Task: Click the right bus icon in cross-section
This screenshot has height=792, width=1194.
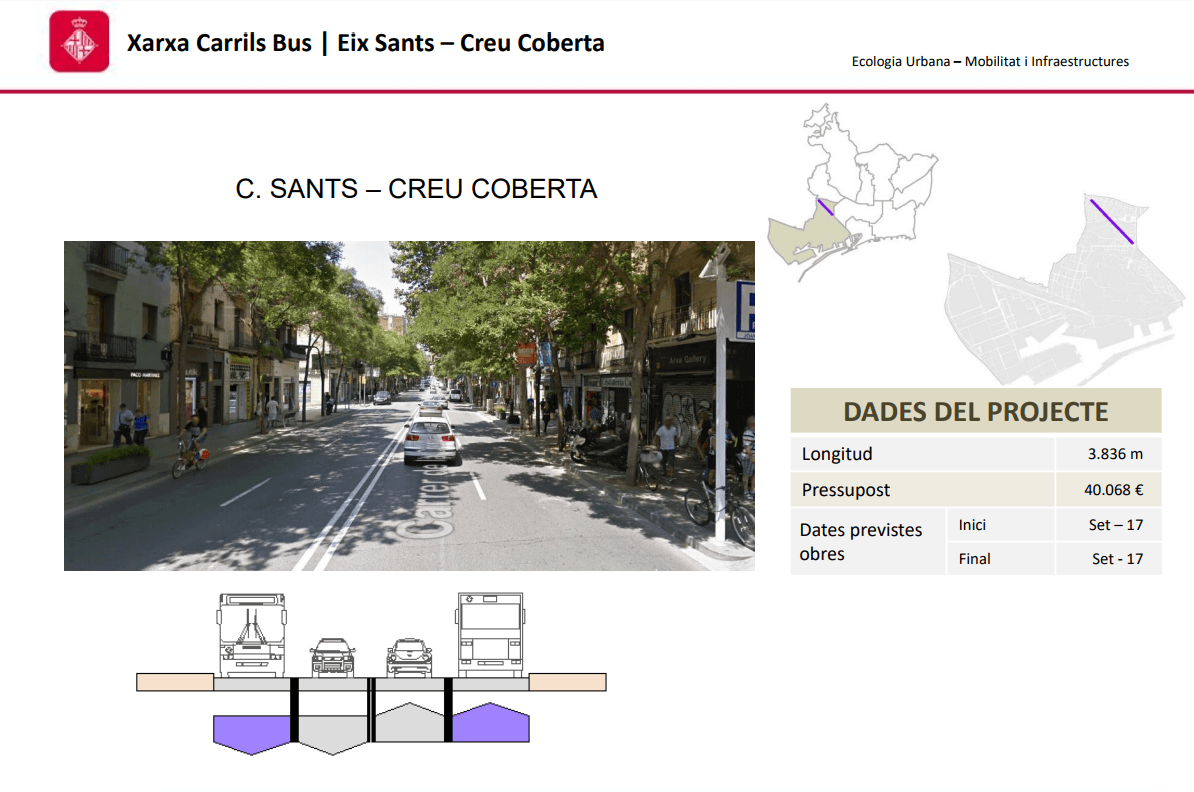Action: point(490,635)
